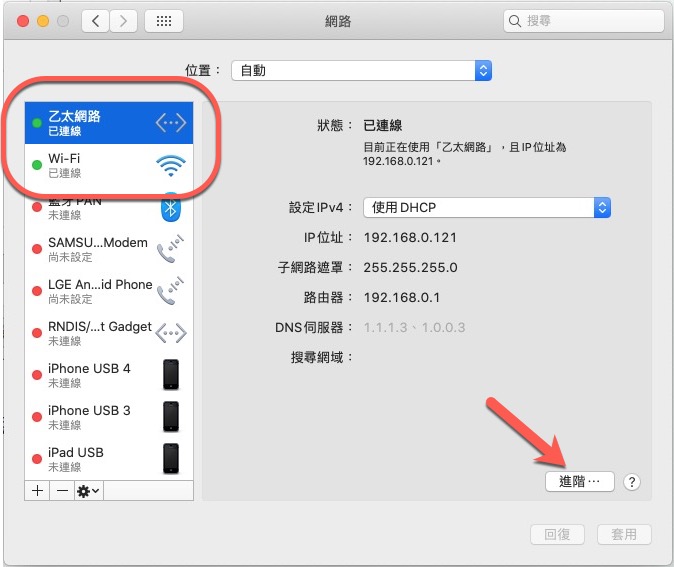The image size is (674, 567).
Task: Click the red status dot of iPhone USB 4
Action: 37,375
